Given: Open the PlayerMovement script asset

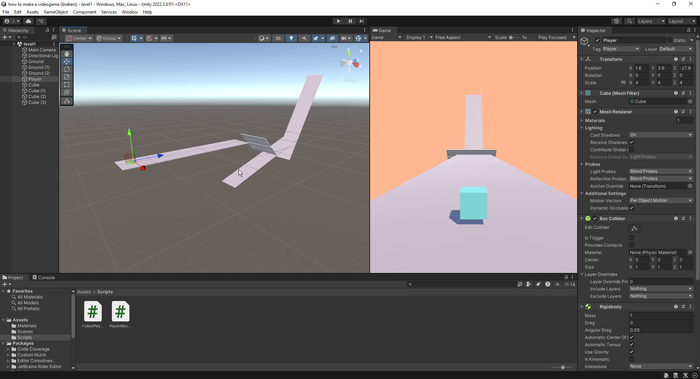Looking at the screenshot, I should [x=120, y=315].
